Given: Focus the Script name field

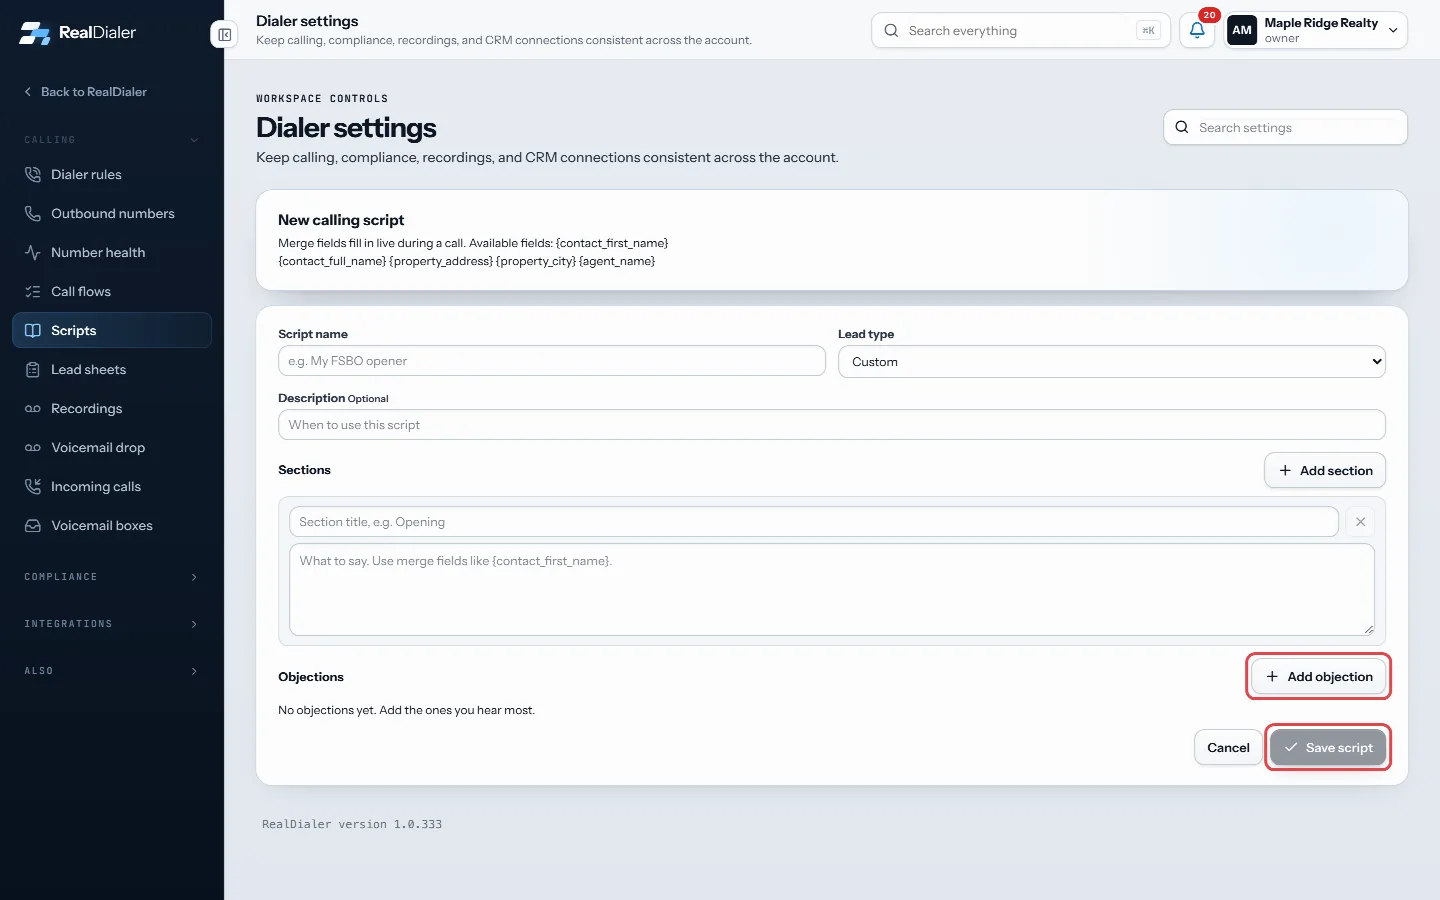Looking at the screenshot, I should [552, 361].
